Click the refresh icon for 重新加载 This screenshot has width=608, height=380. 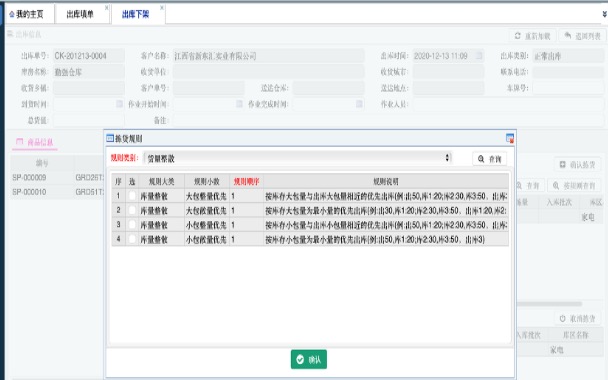[x=518, y=36]
